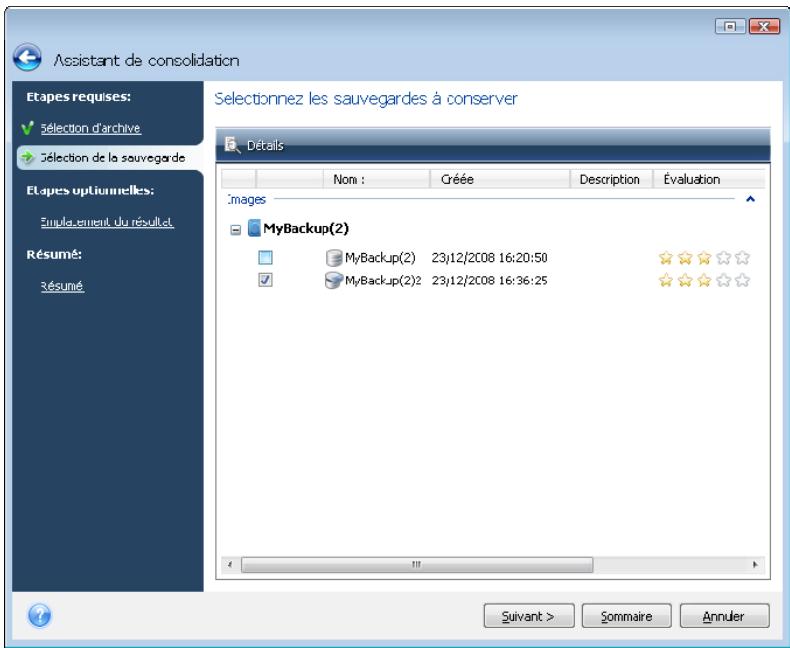The height and width of the screenshot is (648, 790).
Task: Click the Annuler button
Action: click(x=725, y=616)
